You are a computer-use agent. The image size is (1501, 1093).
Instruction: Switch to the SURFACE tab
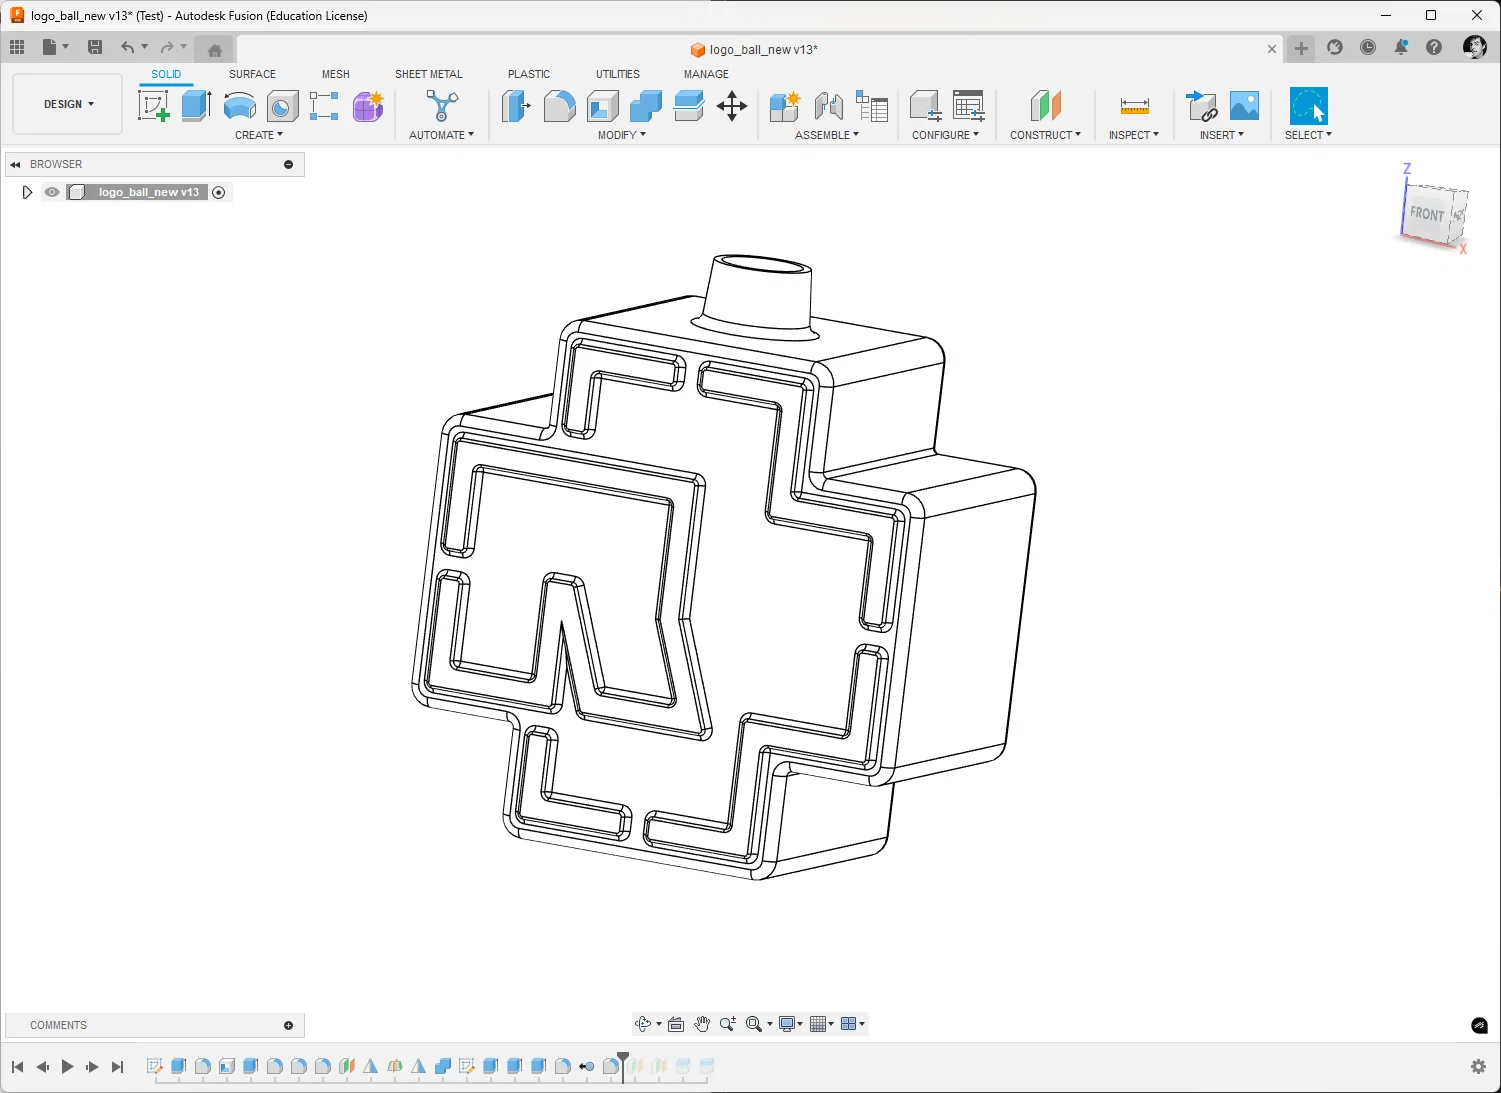pos(252,74)
